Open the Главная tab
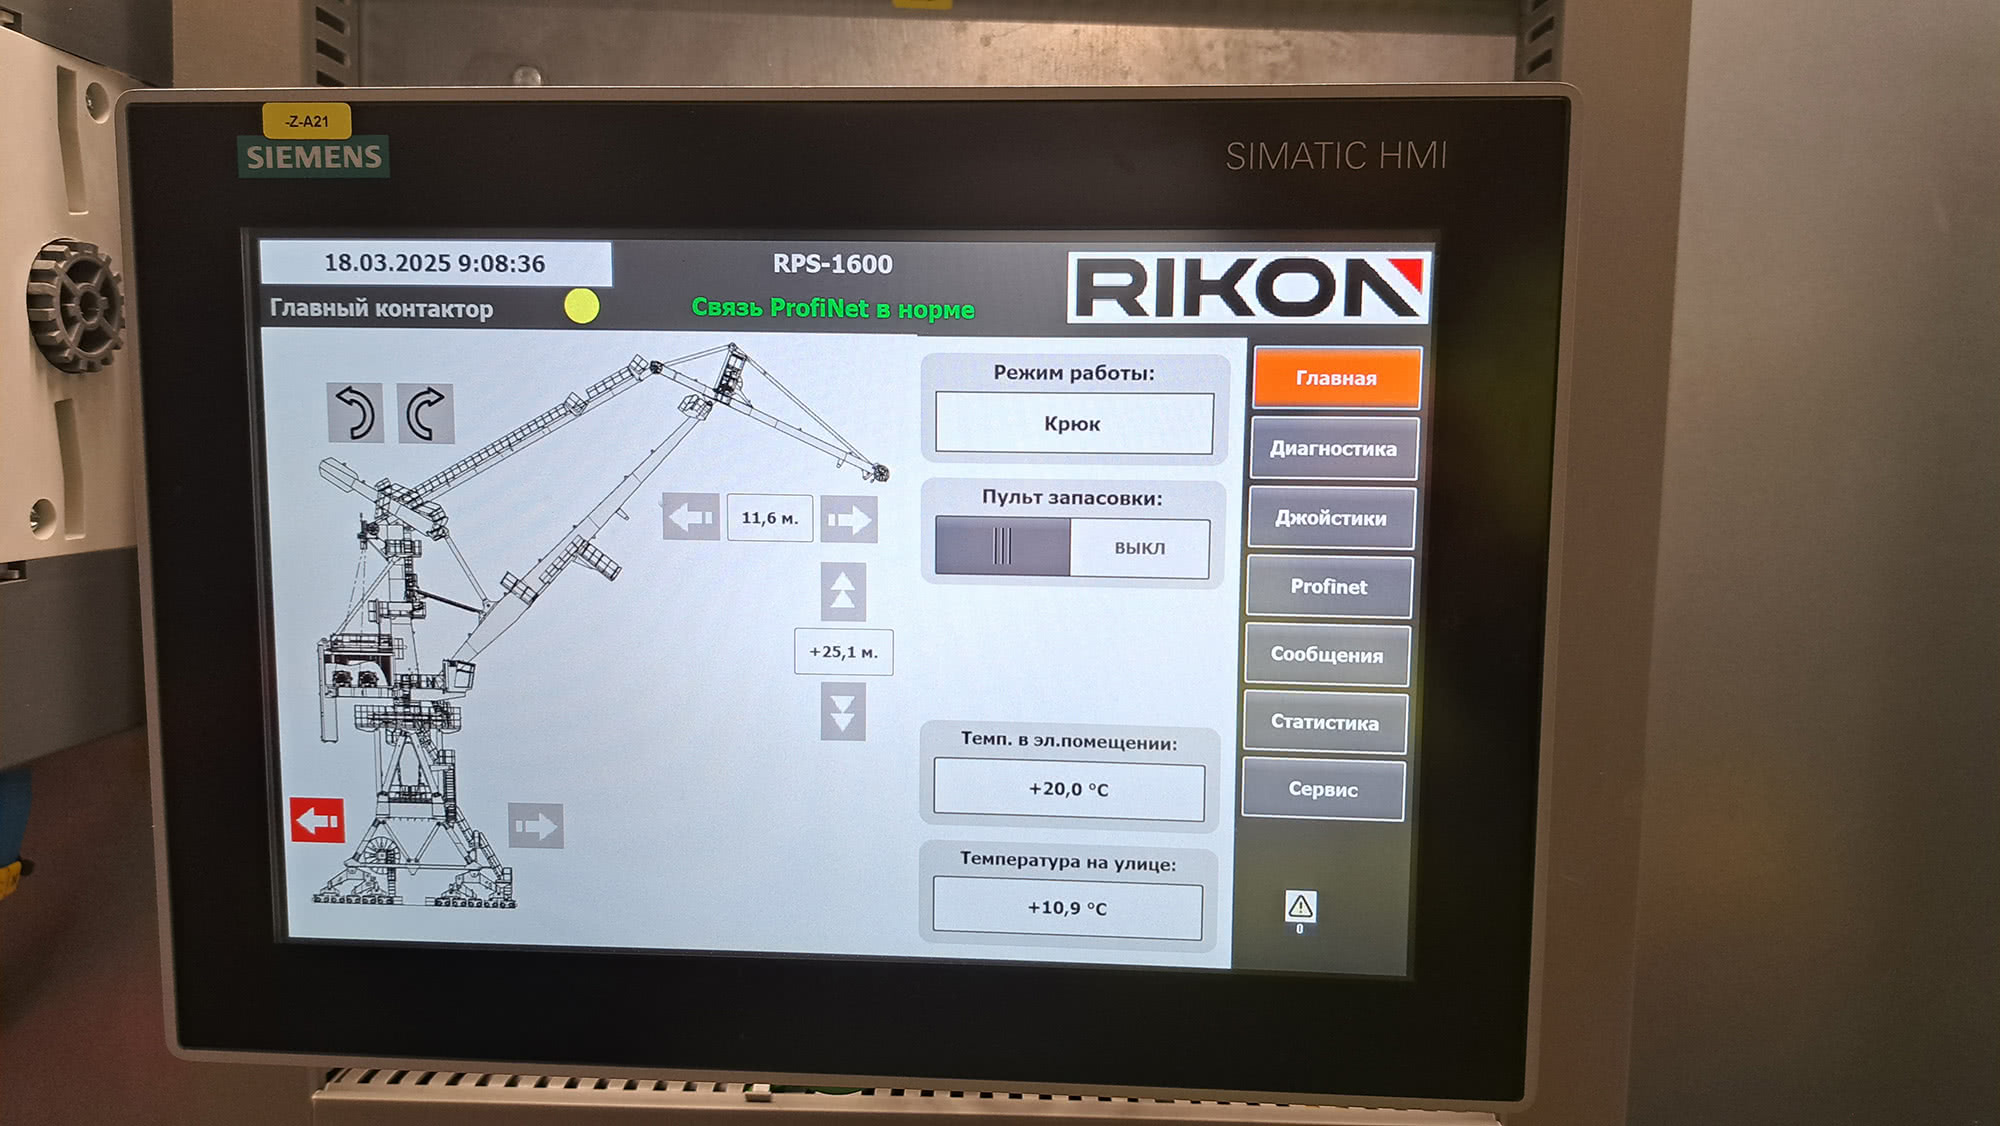 pos(1336,378)
